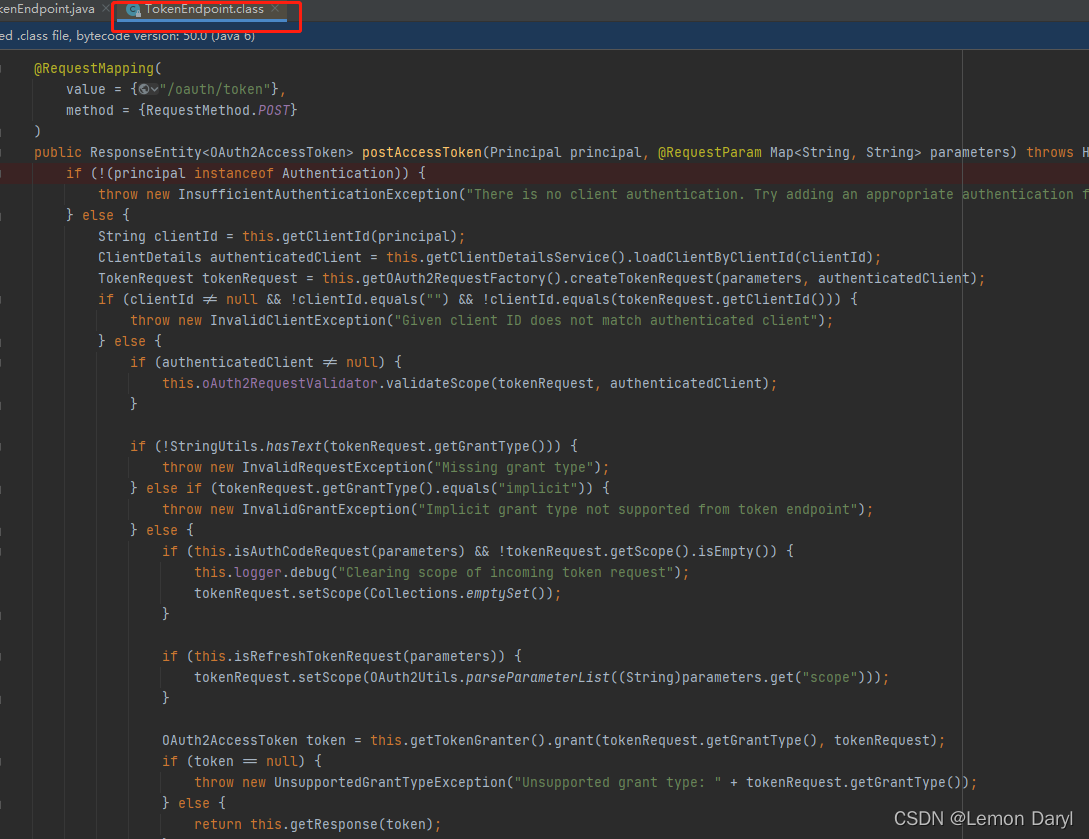Click the "Missing grant type" string
1089x839 pixels.
click(514, 467)
